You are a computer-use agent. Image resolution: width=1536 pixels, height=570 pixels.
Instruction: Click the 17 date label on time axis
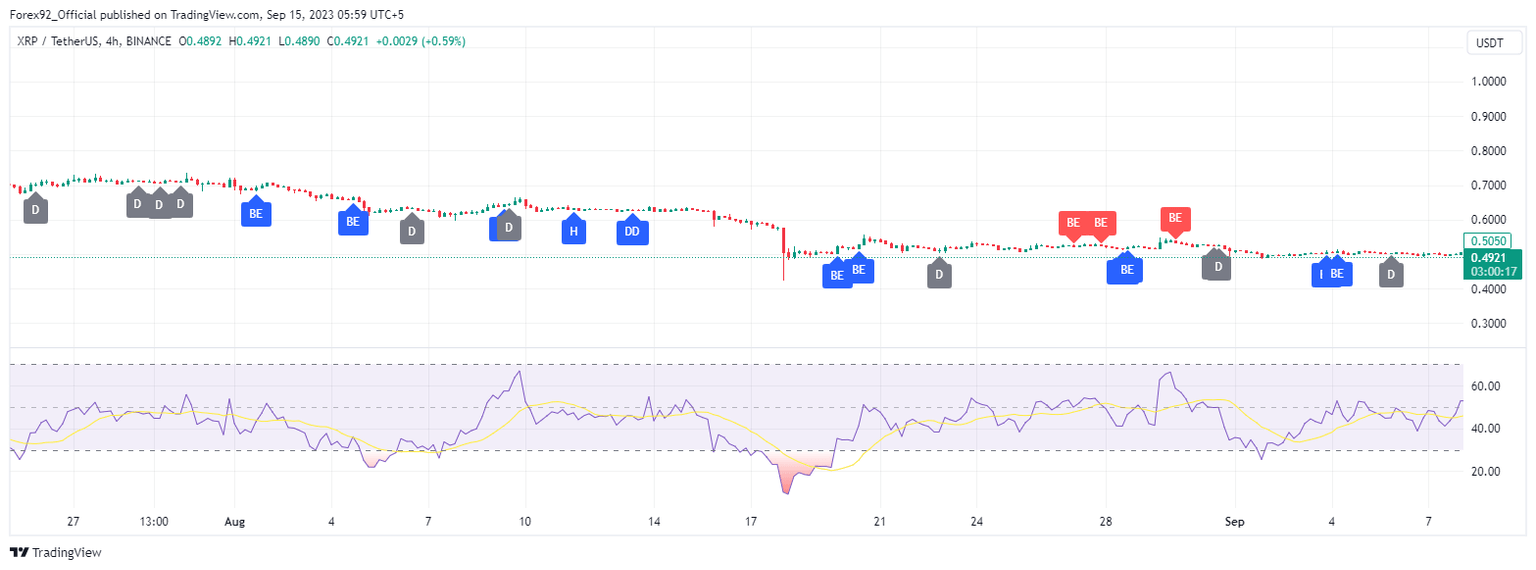pos(751,522)
